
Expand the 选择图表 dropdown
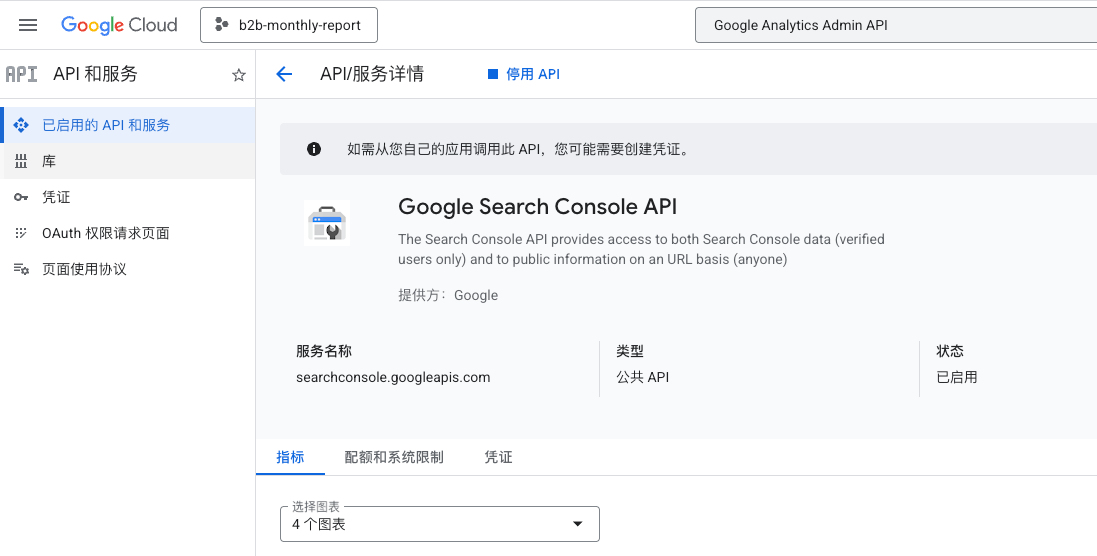click(439, 524)
